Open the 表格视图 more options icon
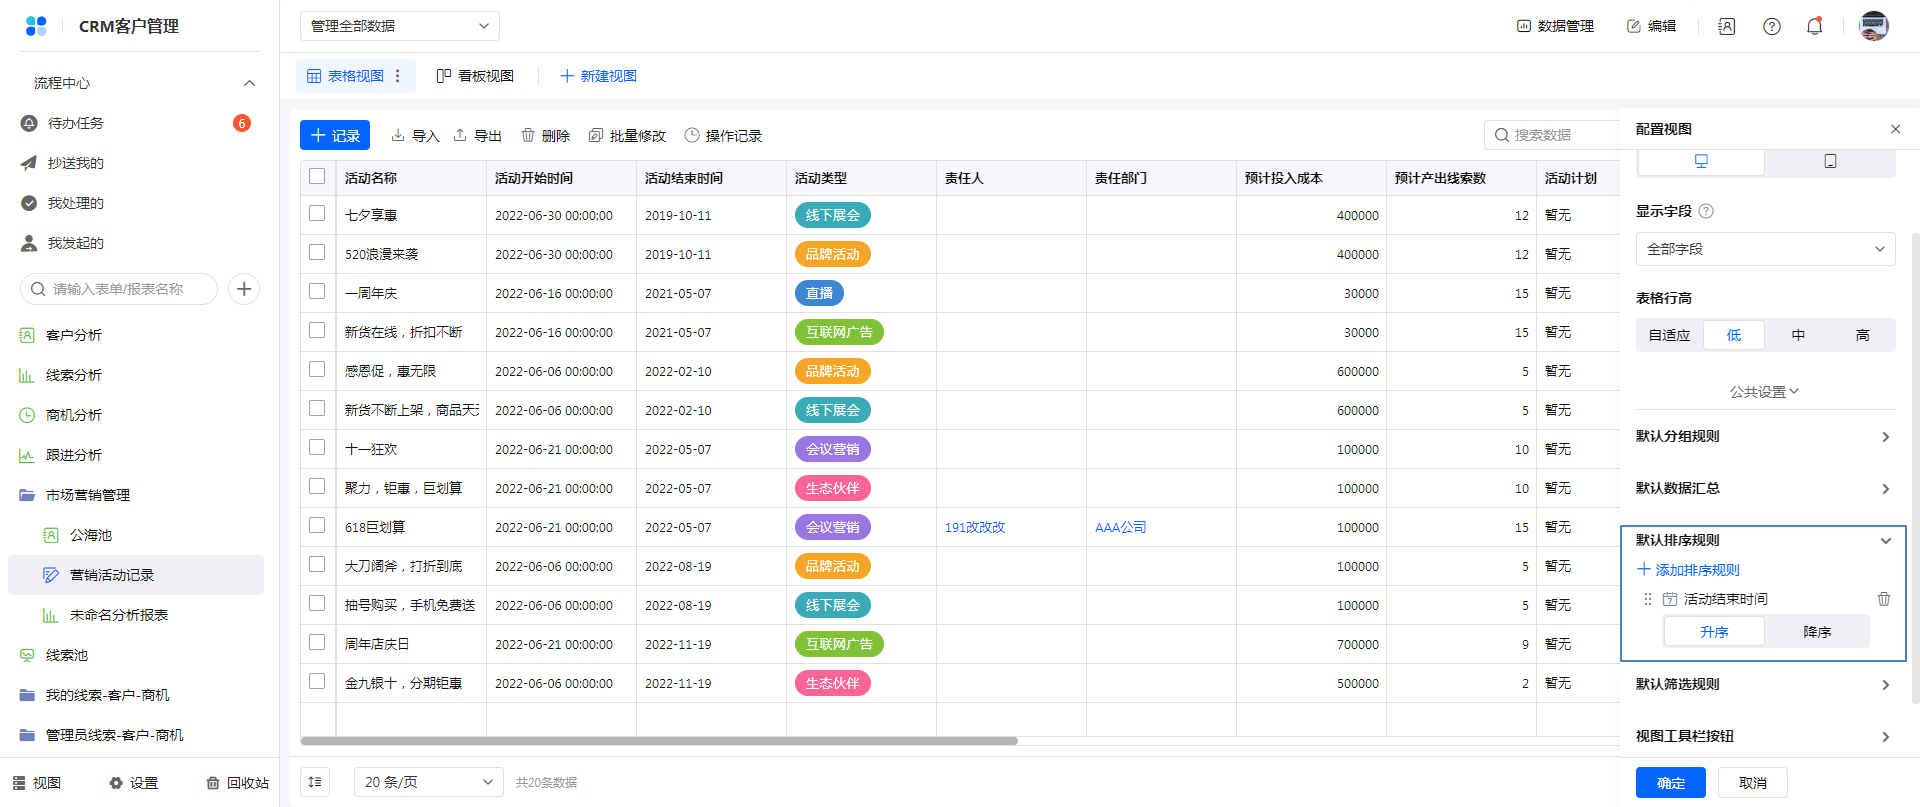 [x=398, y=76]
